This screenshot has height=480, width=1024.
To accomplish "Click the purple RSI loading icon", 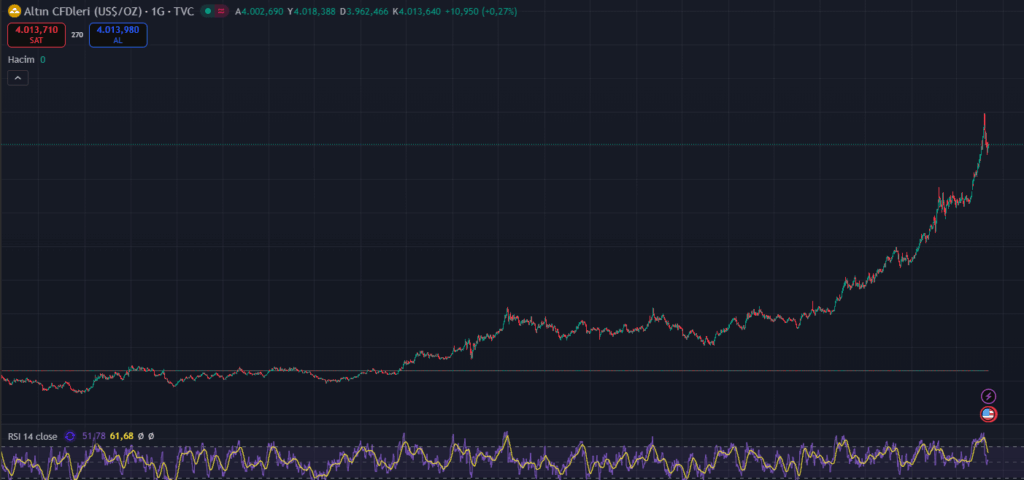I will [x=70, y=436].
